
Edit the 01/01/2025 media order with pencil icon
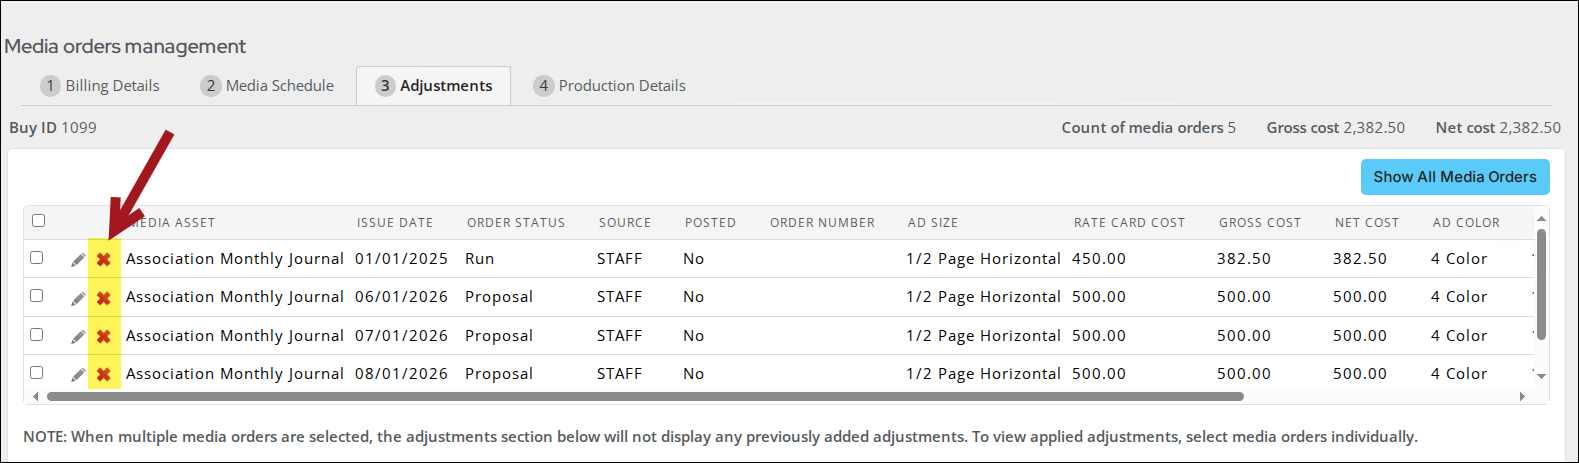pyautogui.click(x=78, y=260)
